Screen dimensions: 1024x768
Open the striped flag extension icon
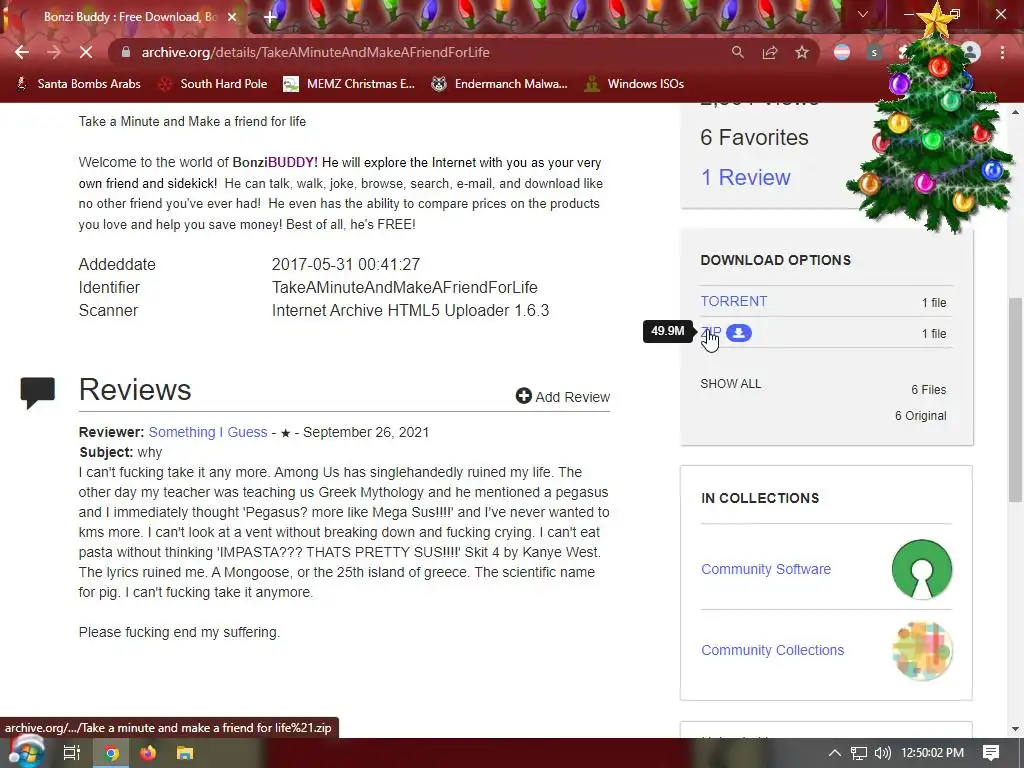[x=842, y=52]
